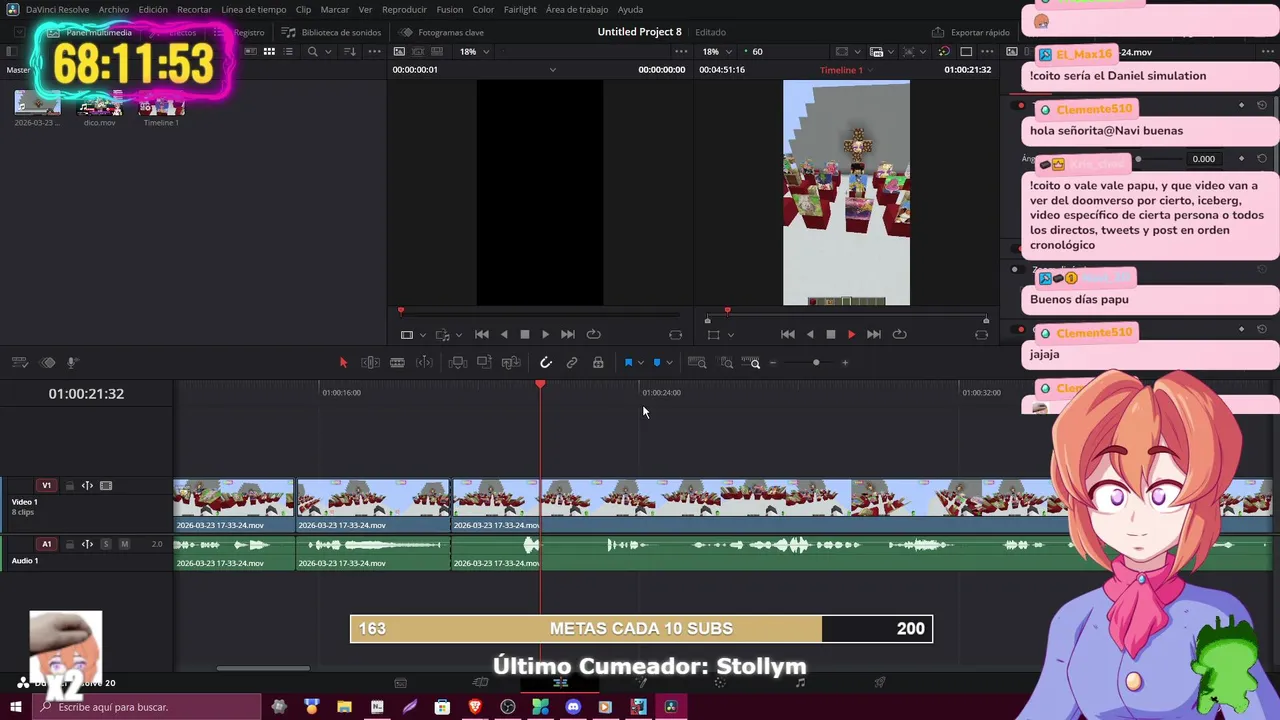Click minus icon of timeline zoom

(773, 363)
